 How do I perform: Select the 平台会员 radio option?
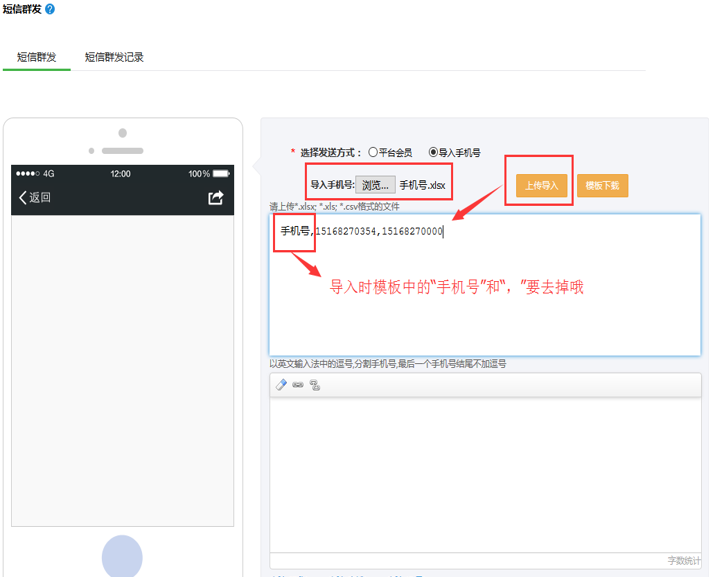coord(373,153)
